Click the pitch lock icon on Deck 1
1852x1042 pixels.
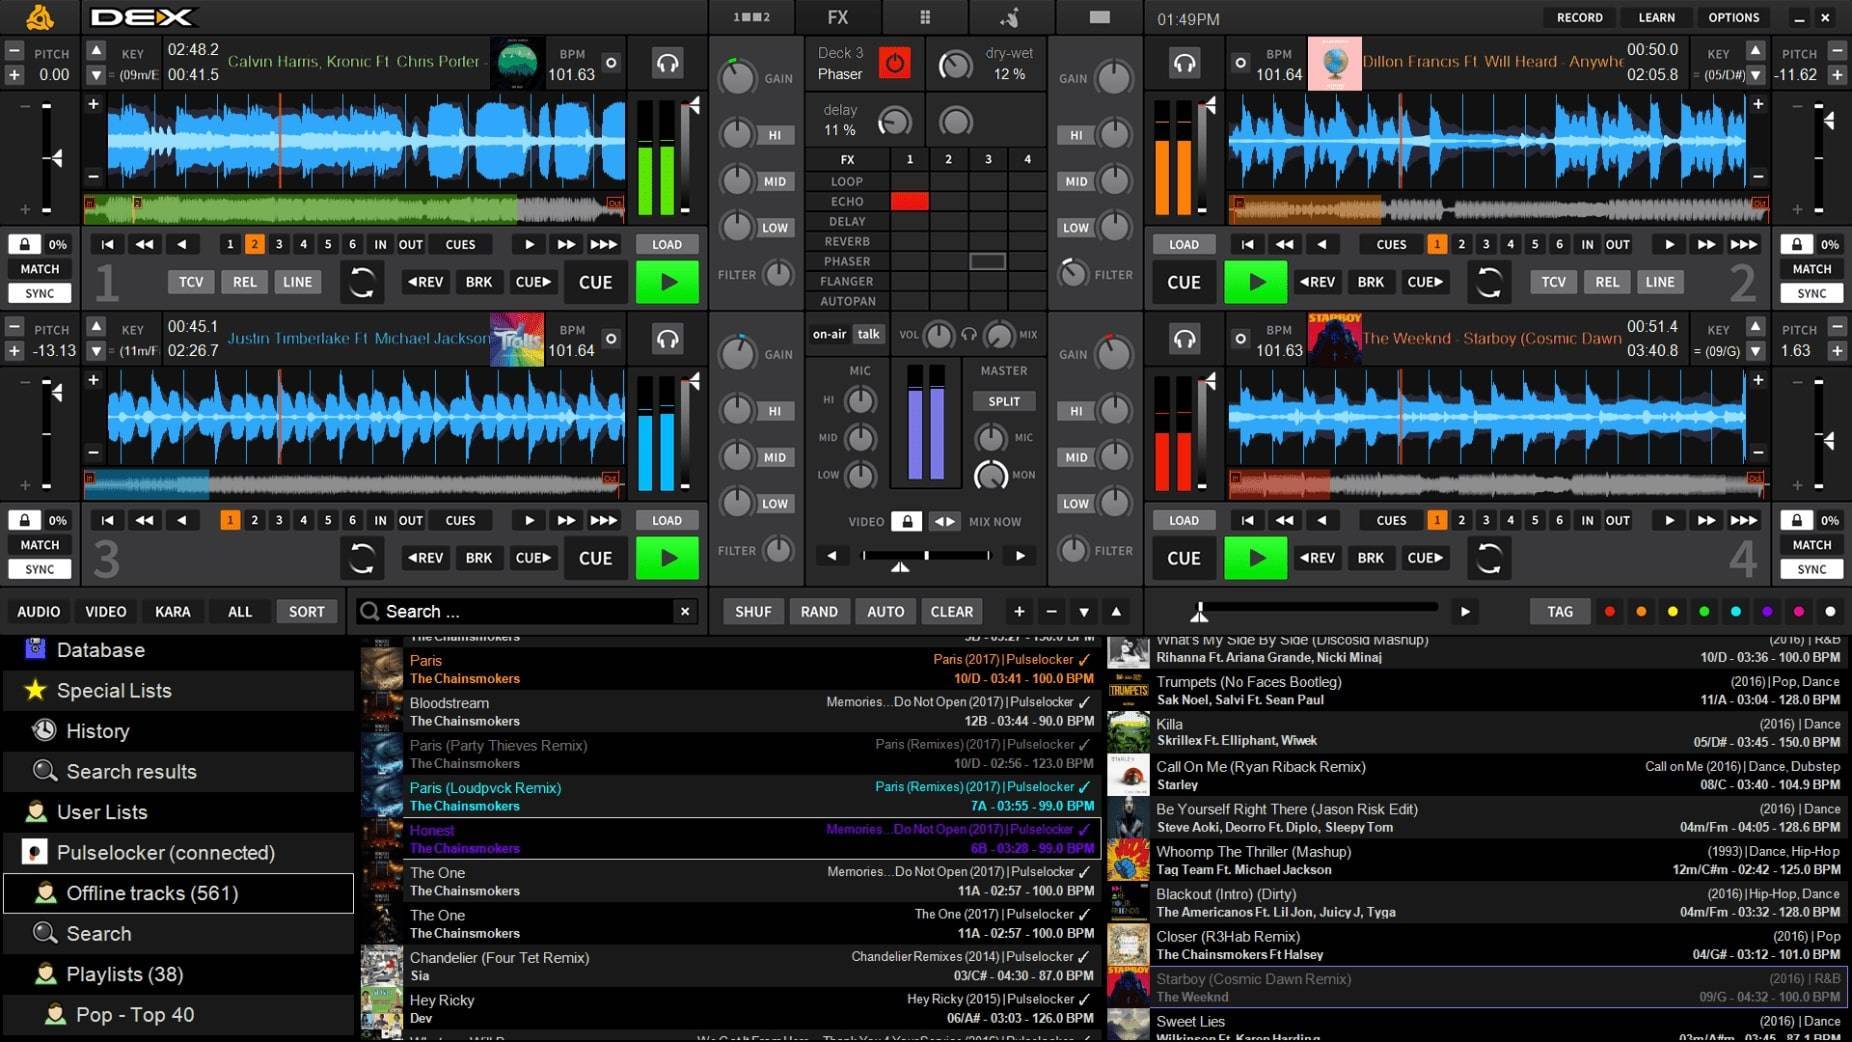pyautogui.click(x=22, y=243)
